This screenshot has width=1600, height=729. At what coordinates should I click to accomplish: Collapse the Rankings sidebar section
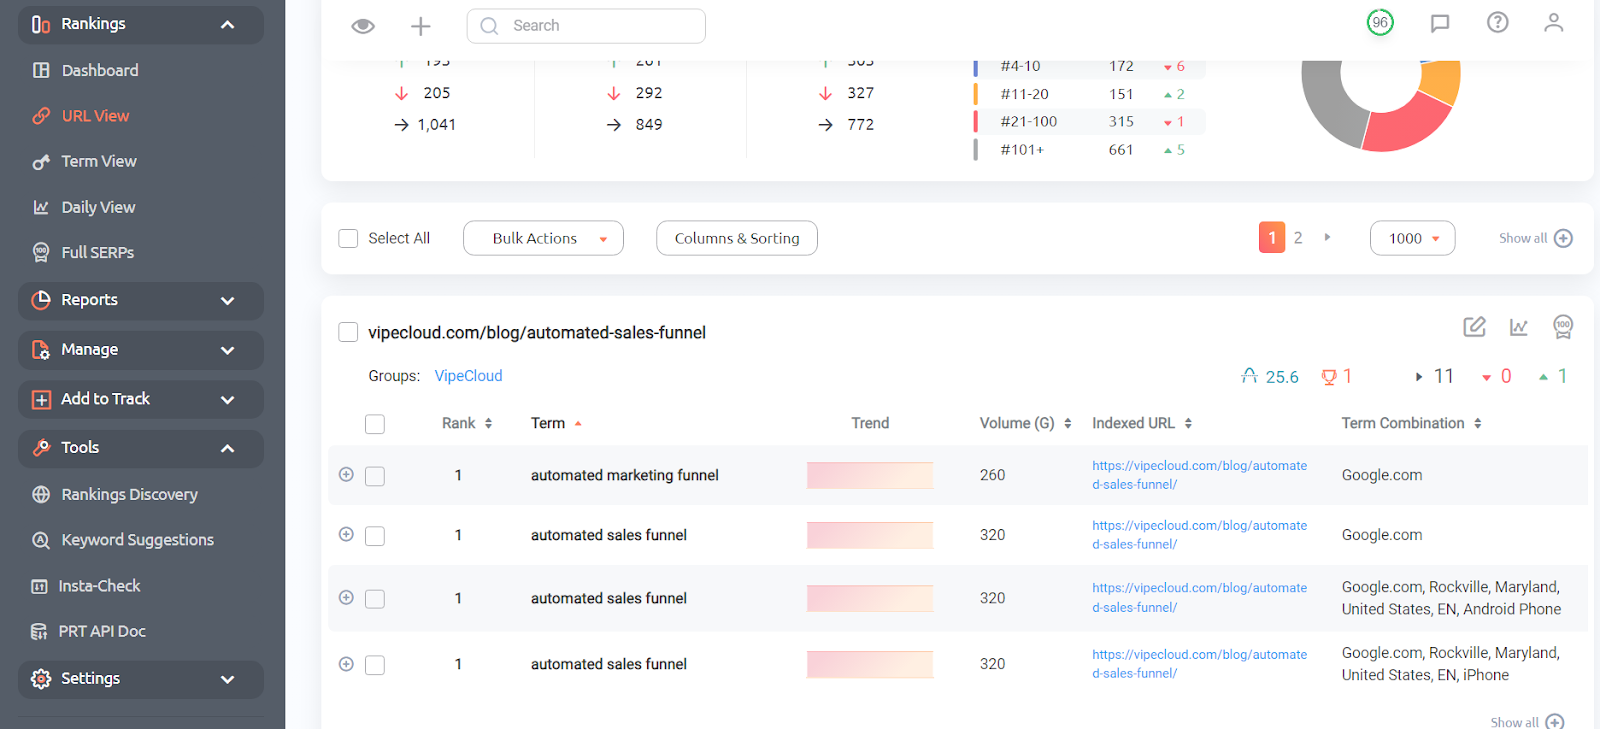(141, 24)
